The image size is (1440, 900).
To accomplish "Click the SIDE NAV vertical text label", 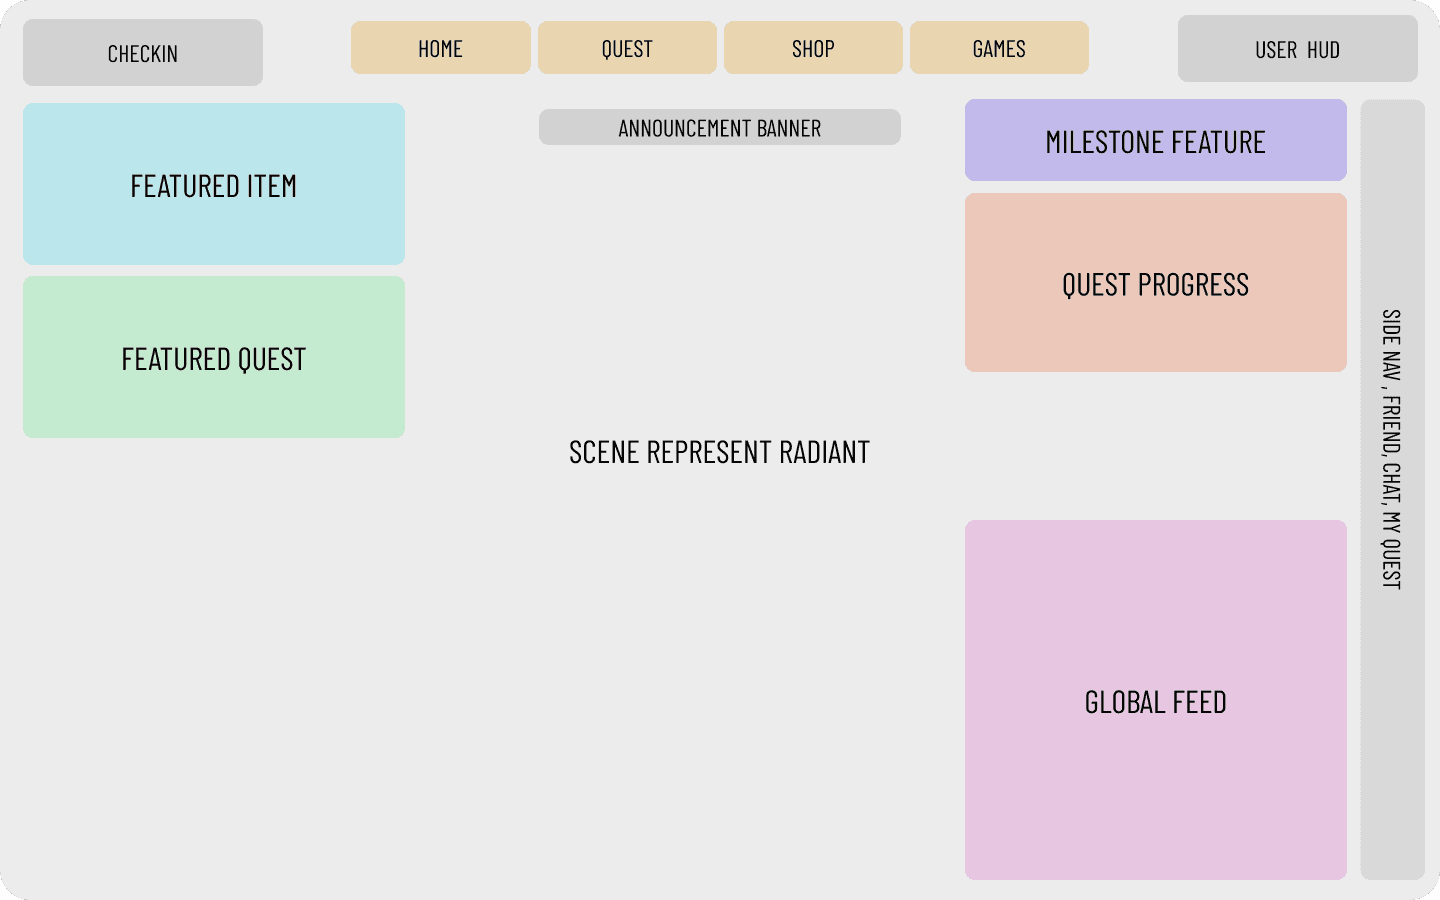I will (x=1391, y=449).
